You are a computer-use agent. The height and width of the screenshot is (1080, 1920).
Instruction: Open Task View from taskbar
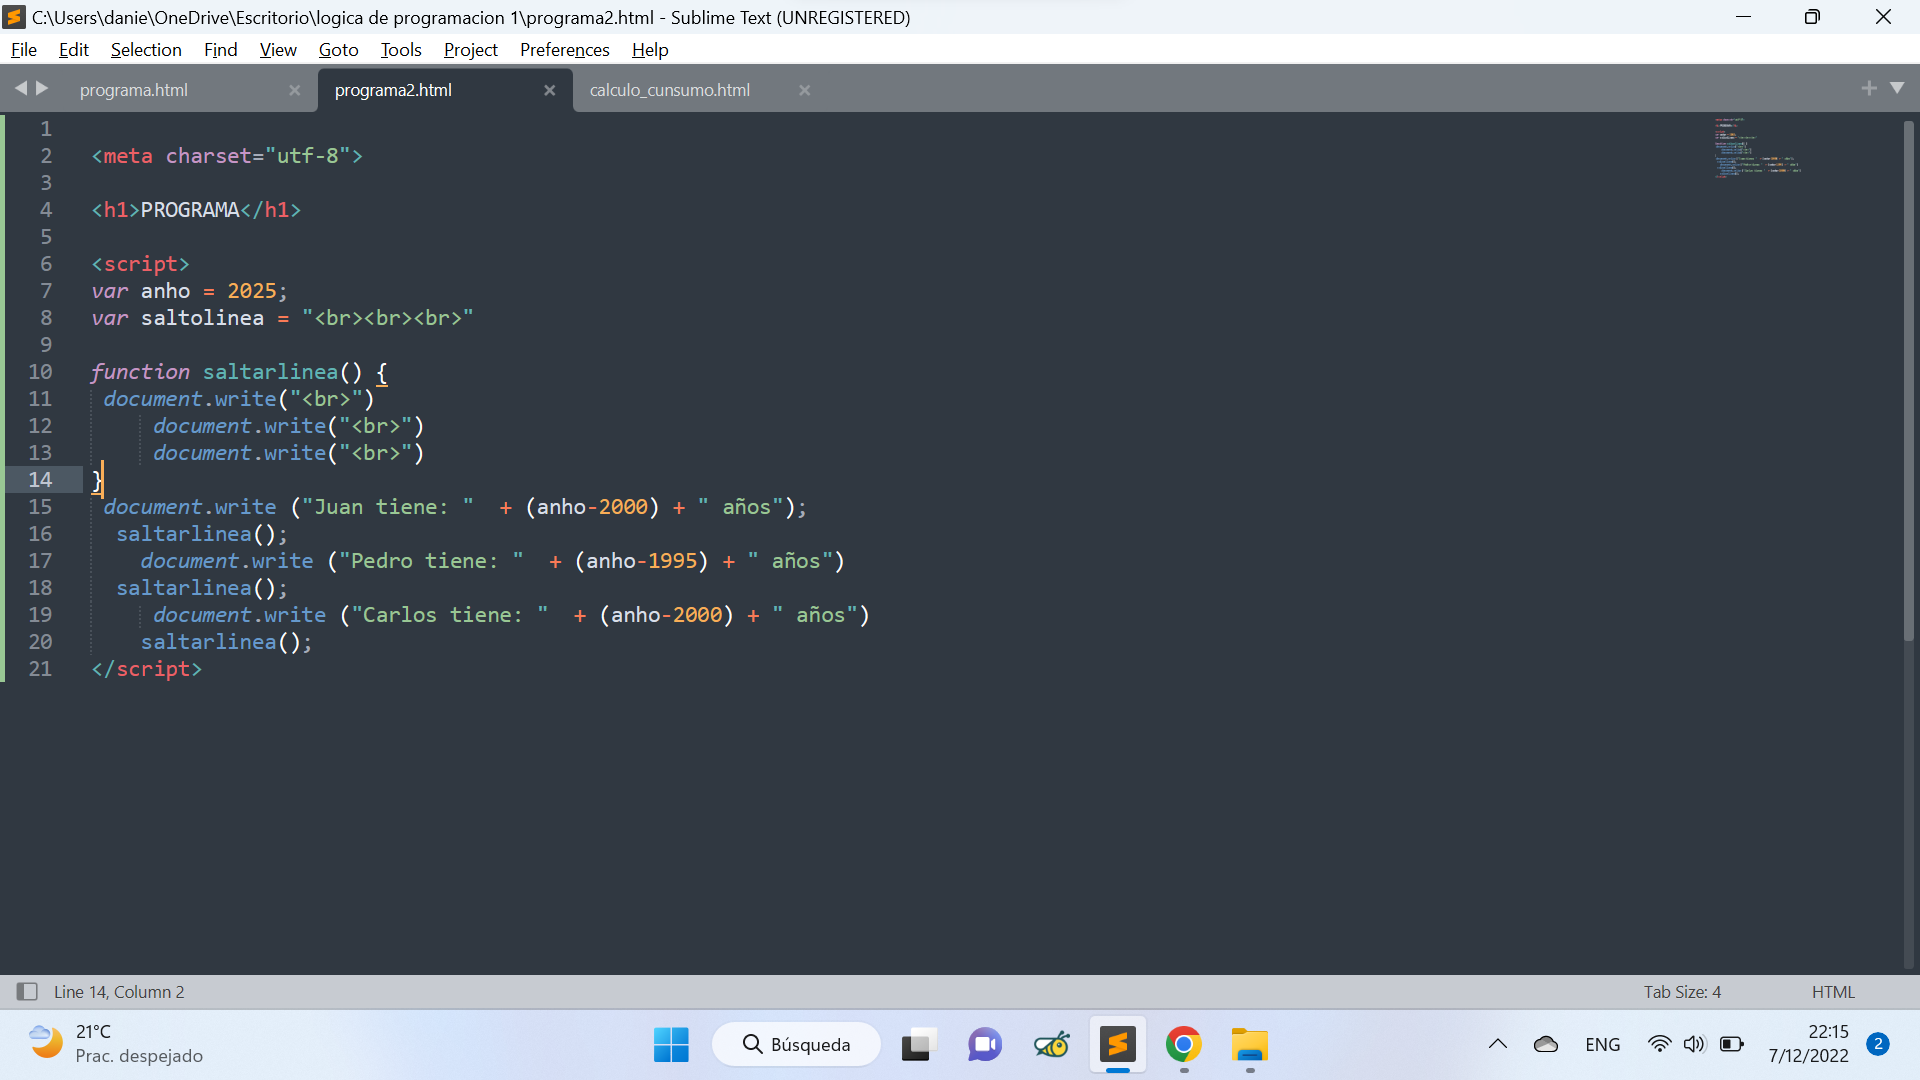(917, 1045)
